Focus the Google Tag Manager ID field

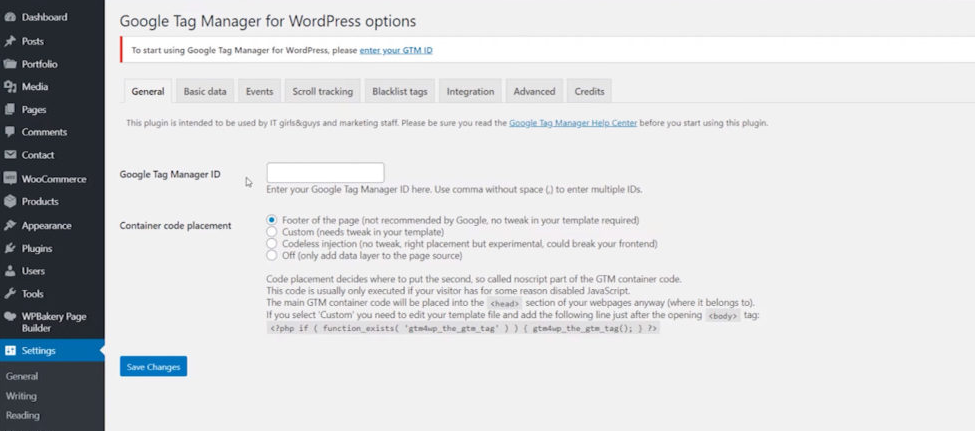325,173
